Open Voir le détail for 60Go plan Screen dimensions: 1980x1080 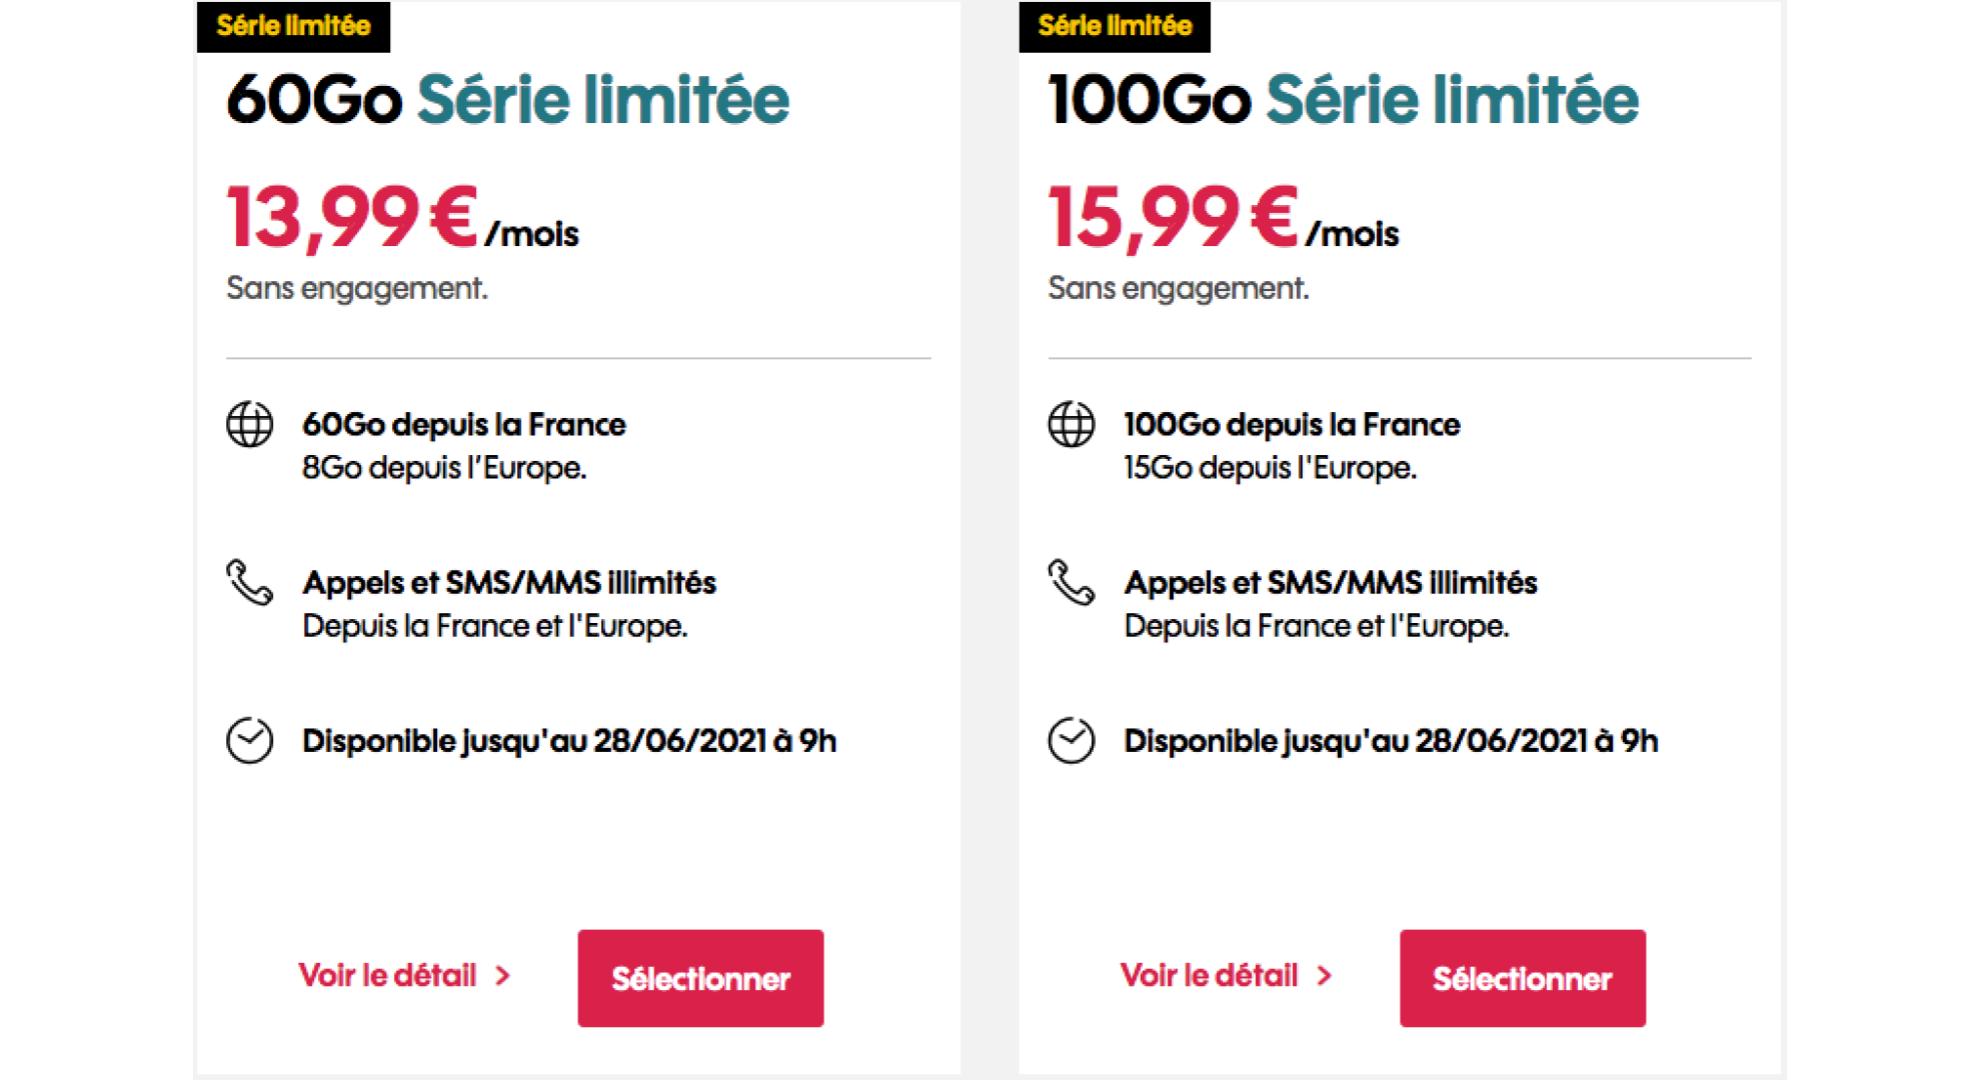coord(388,975)
